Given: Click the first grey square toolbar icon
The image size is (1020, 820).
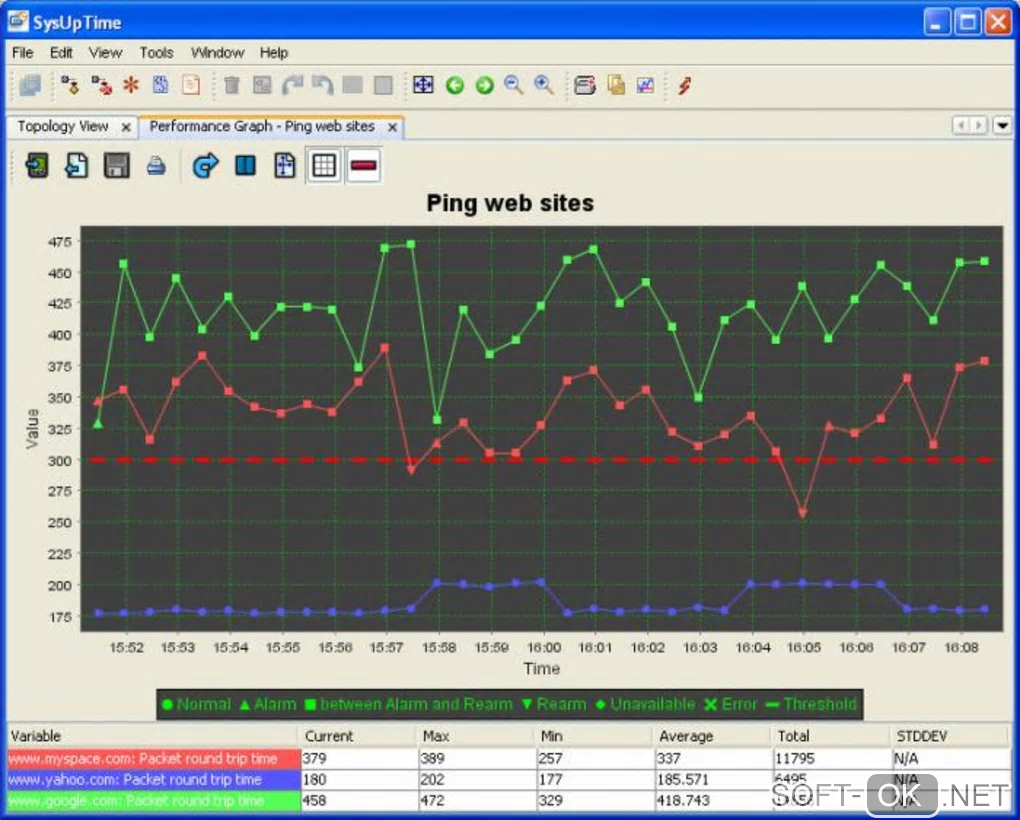Looking at the screenshot, I should point(353,85).
